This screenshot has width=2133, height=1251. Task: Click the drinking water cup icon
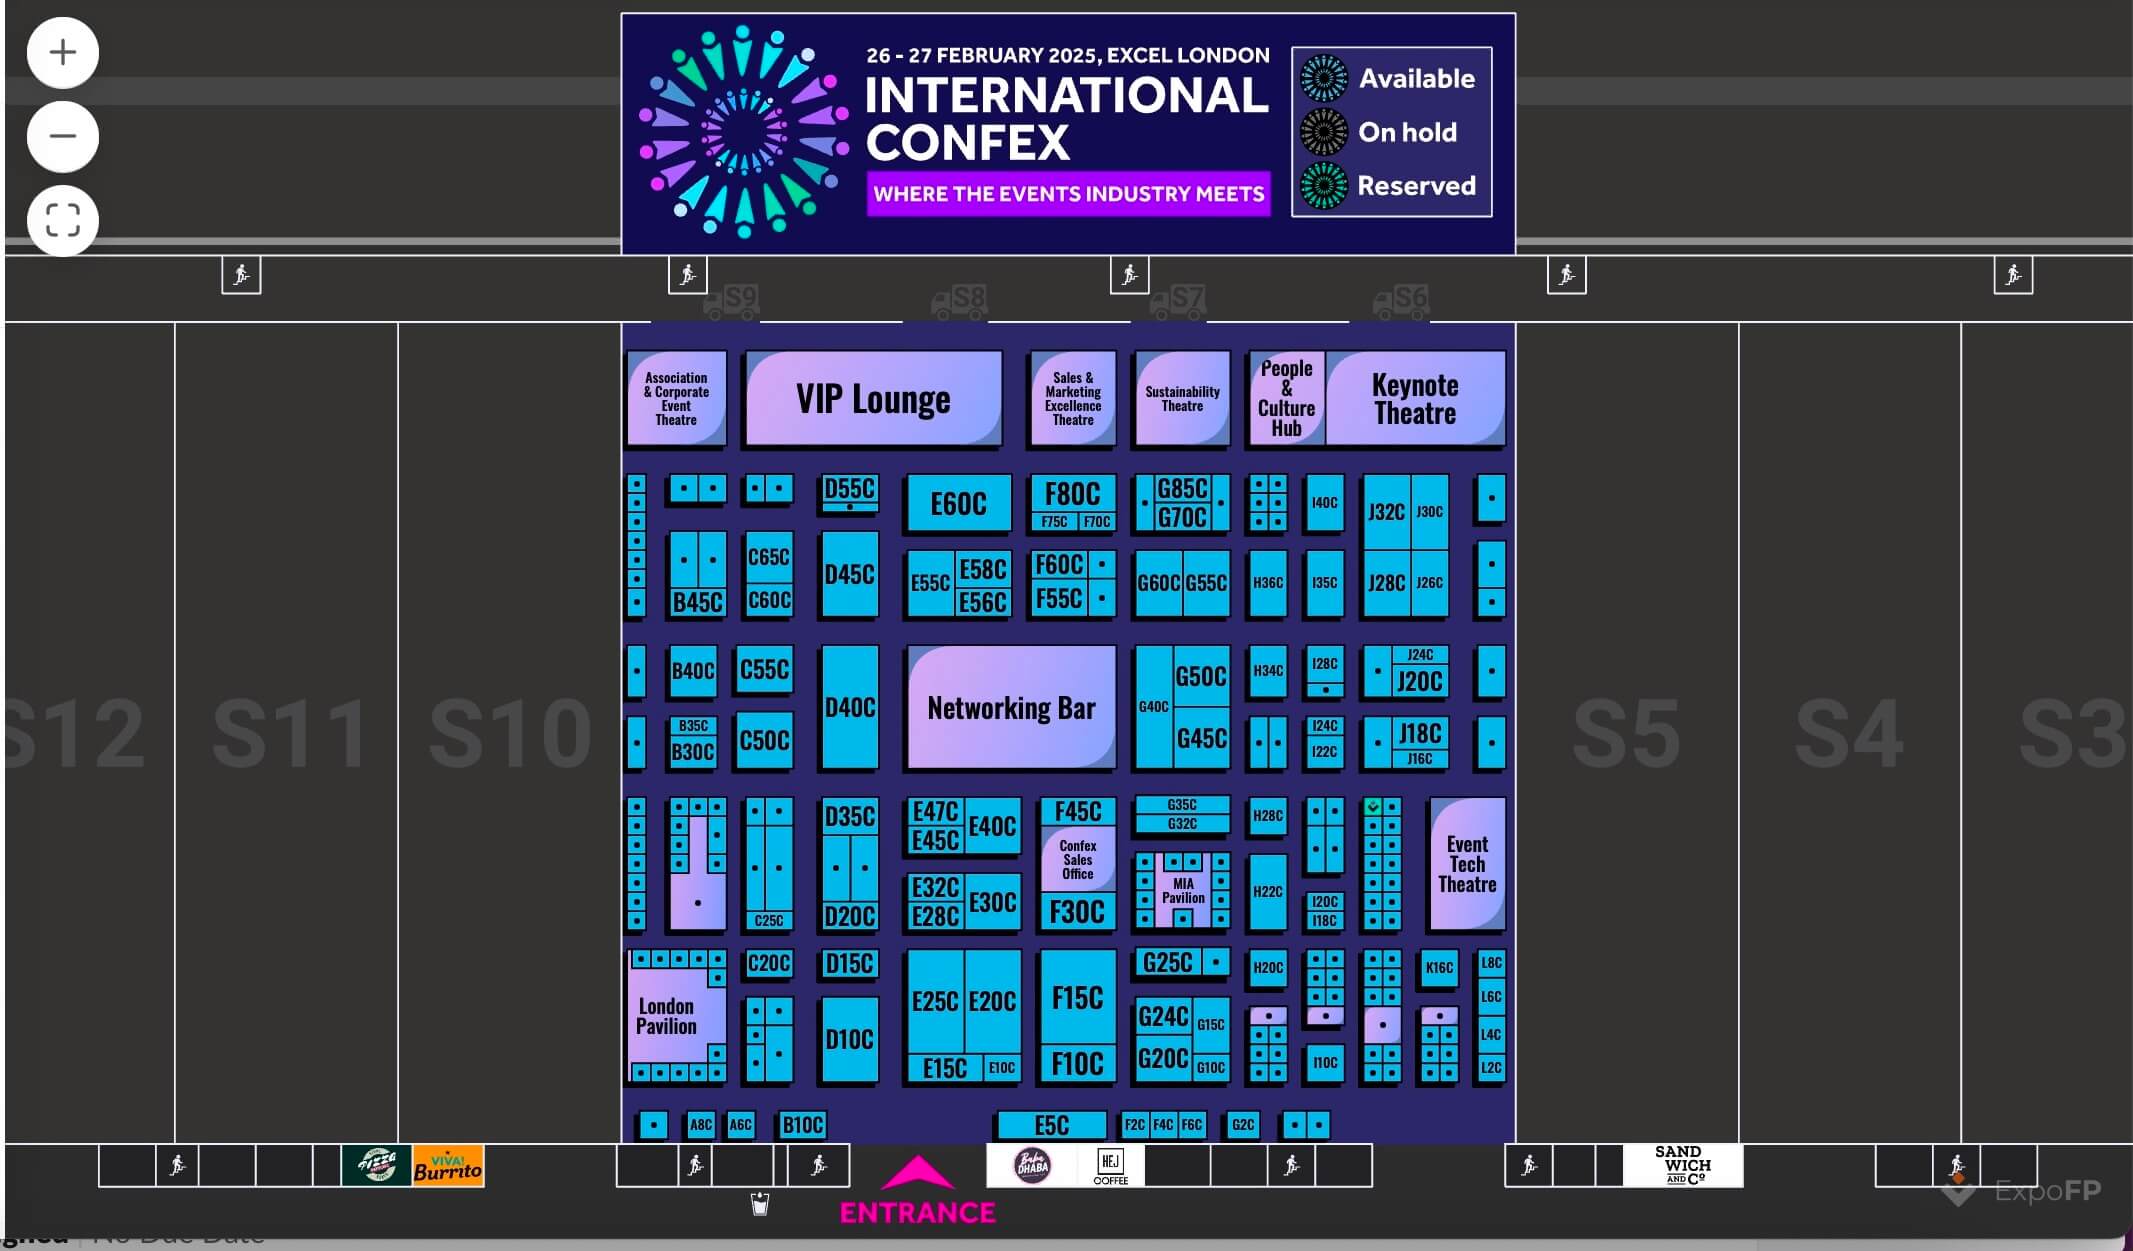point(760,1203)
